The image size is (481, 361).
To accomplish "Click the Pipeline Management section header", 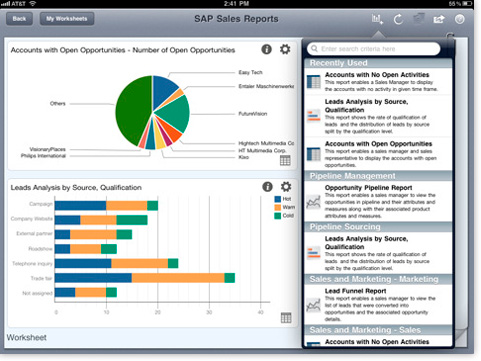I will [378, 176].
